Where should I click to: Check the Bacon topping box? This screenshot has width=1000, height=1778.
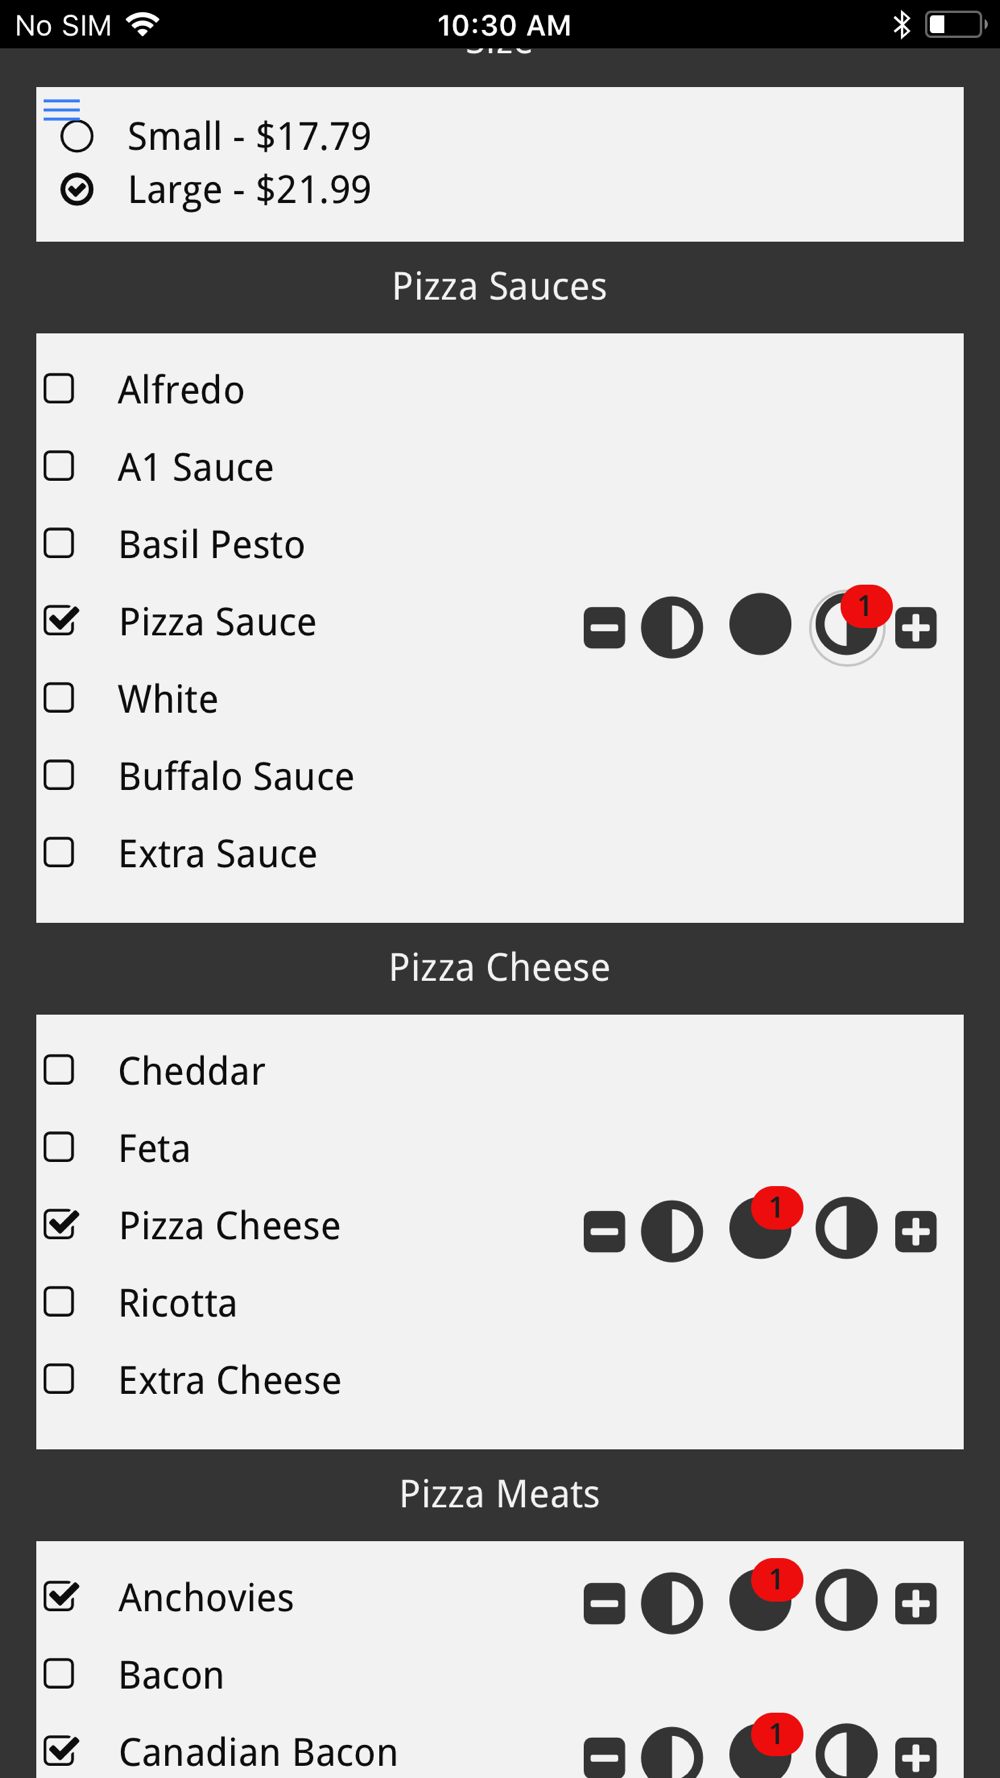(60, 1674)
